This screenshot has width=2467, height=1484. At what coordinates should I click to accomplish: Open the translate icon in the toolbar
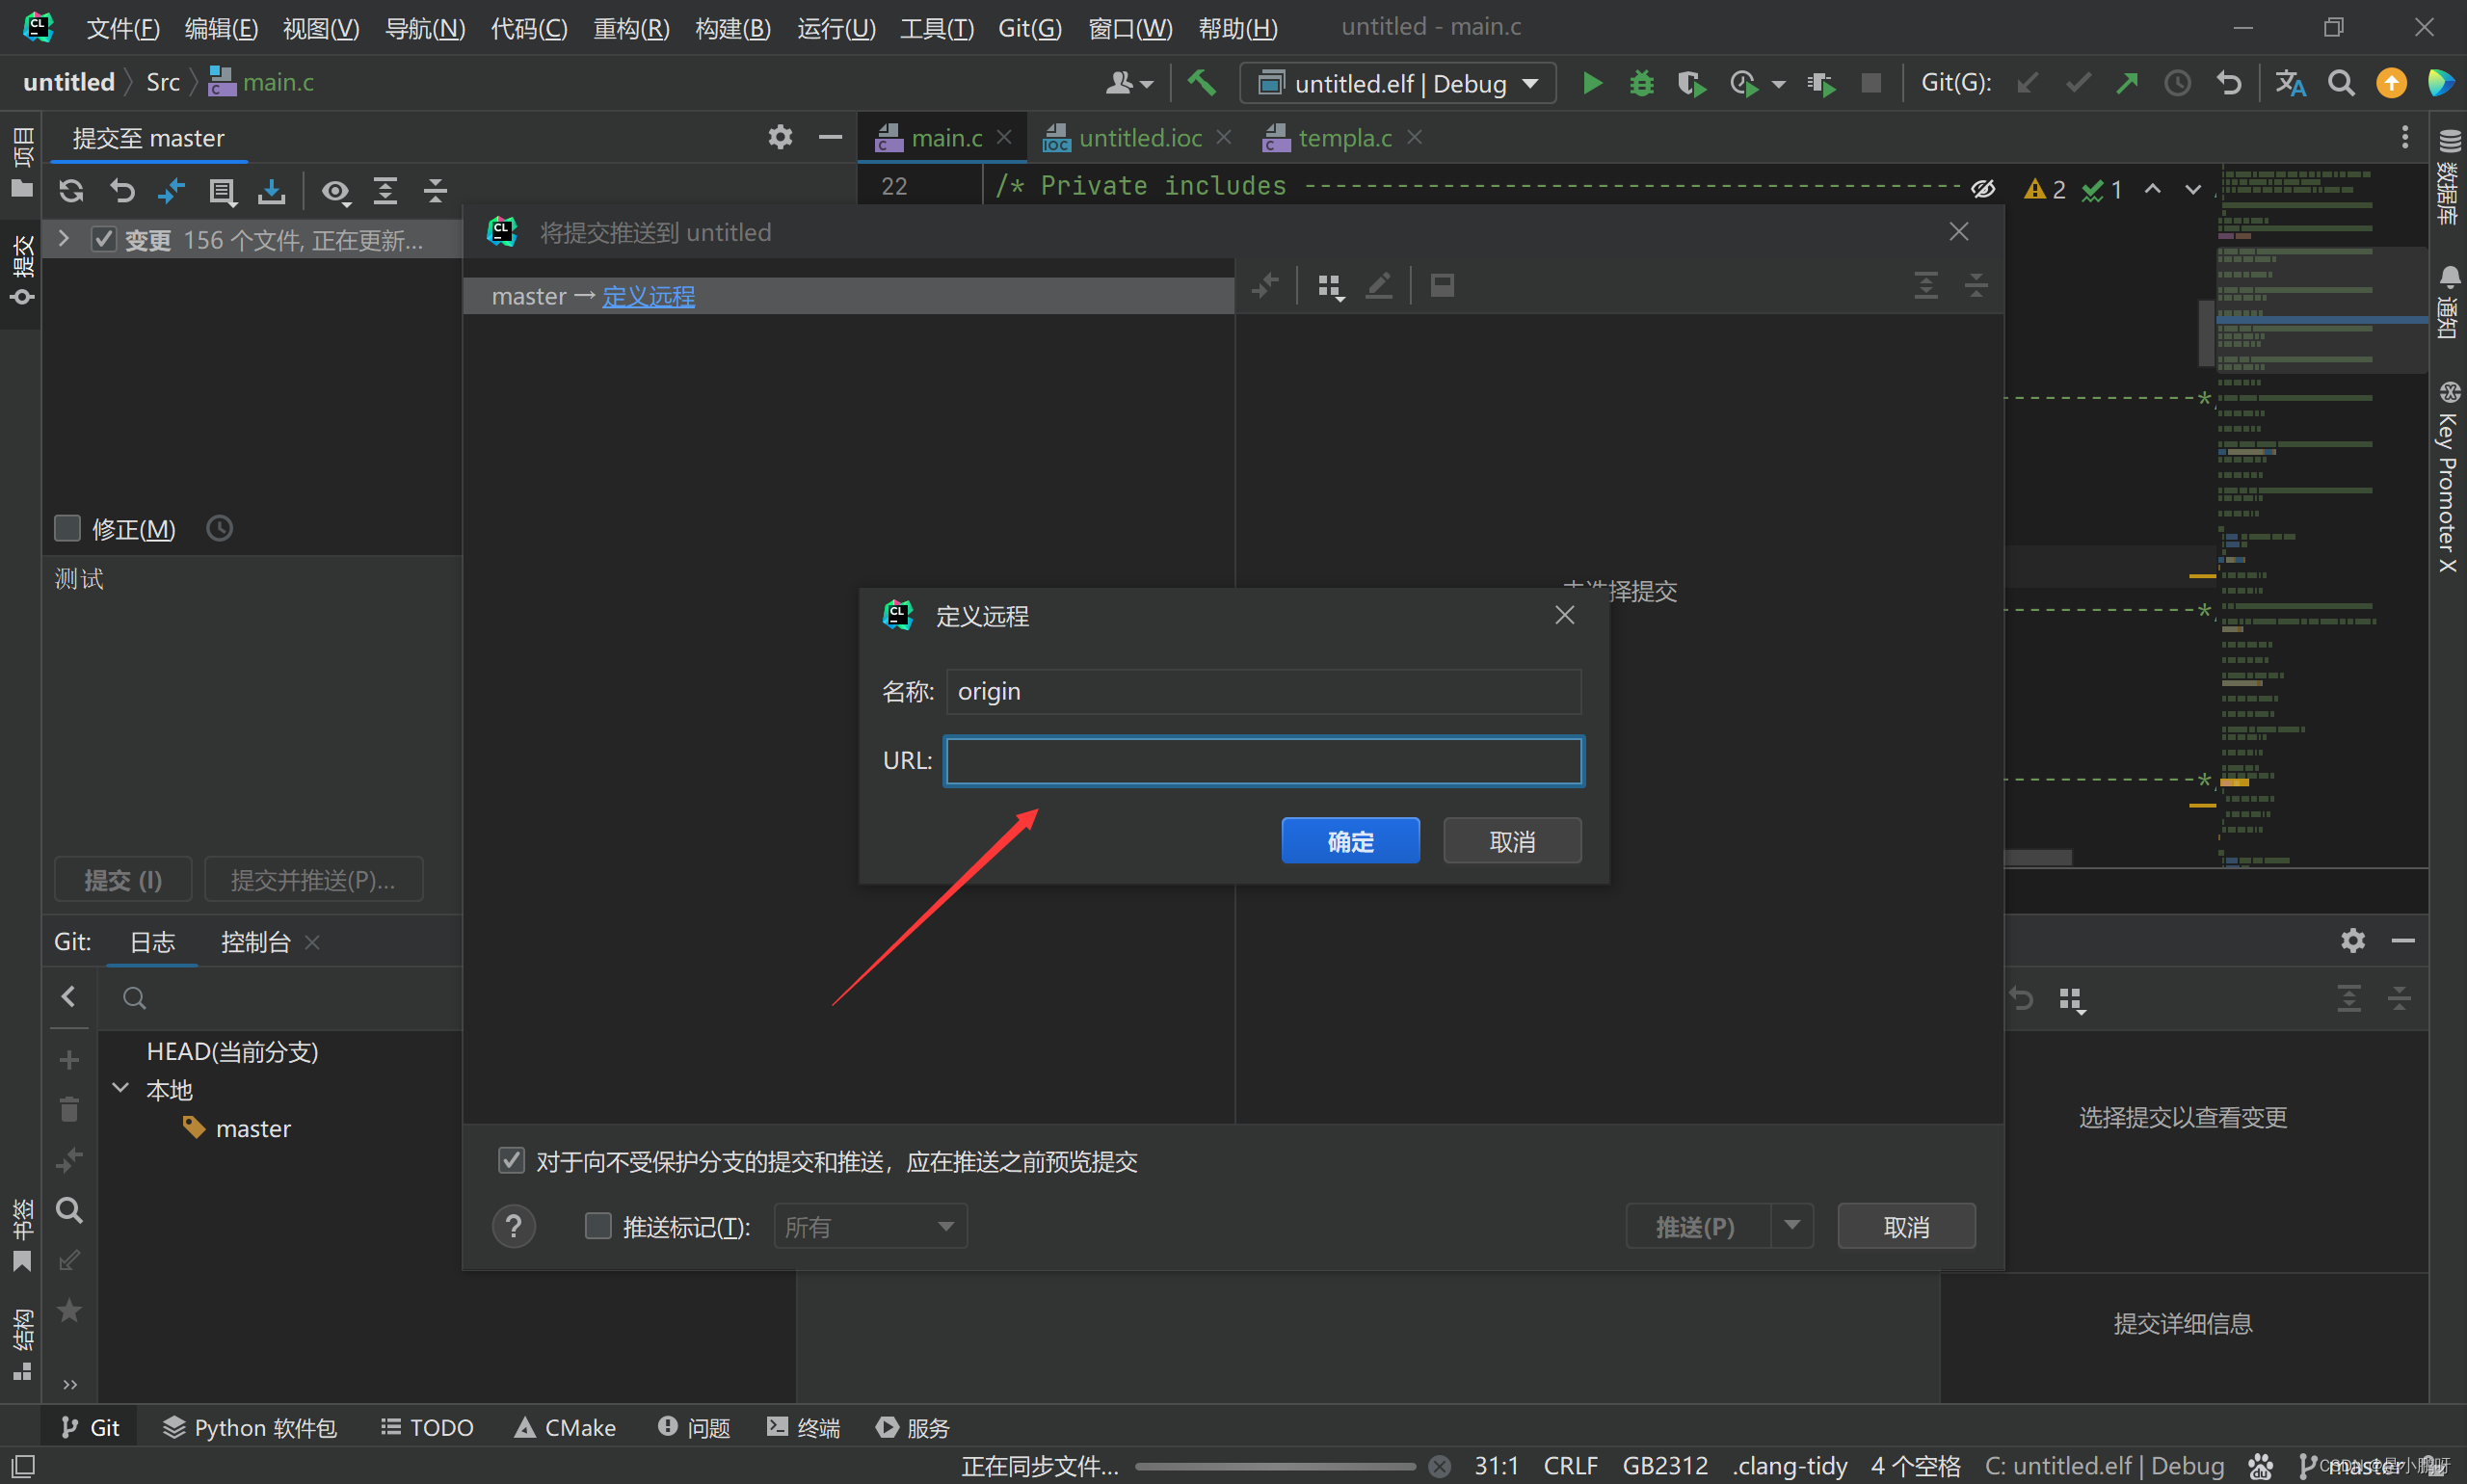click(x=2290, y=83)
